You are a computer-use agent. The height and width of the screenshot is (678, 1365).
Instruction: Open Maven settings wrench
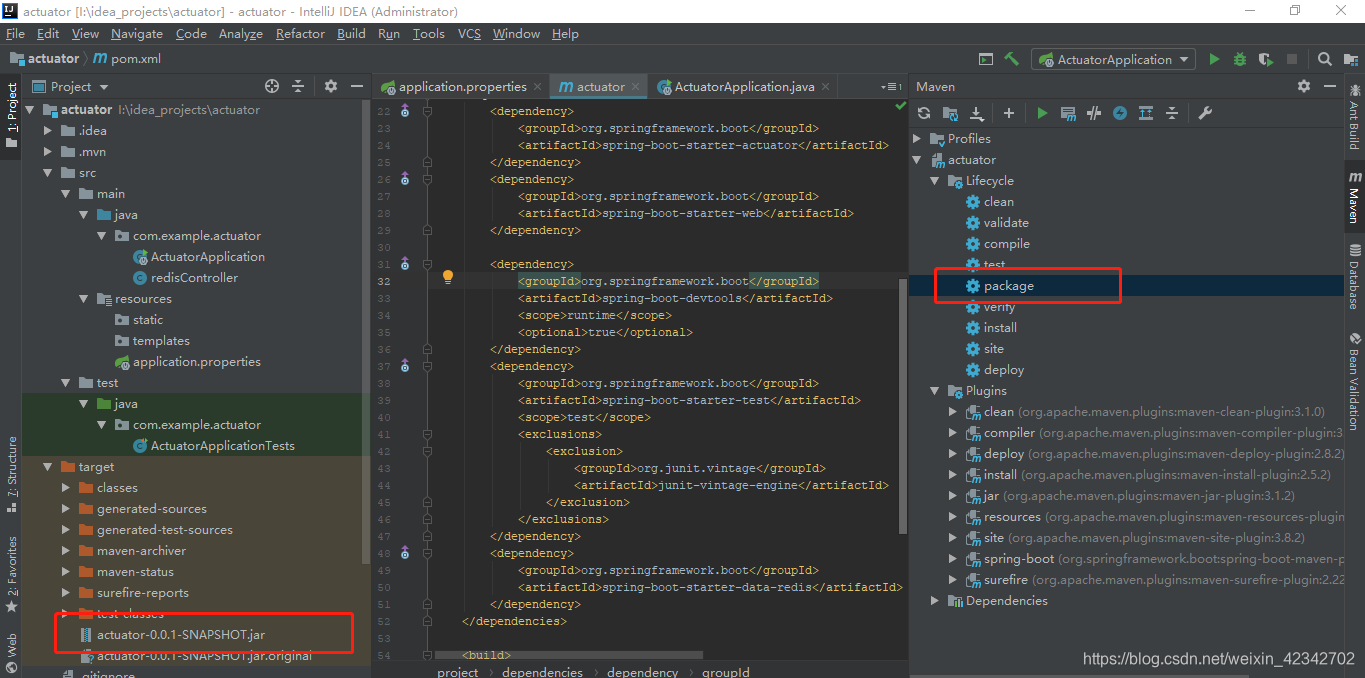[x=1205, y=113]
